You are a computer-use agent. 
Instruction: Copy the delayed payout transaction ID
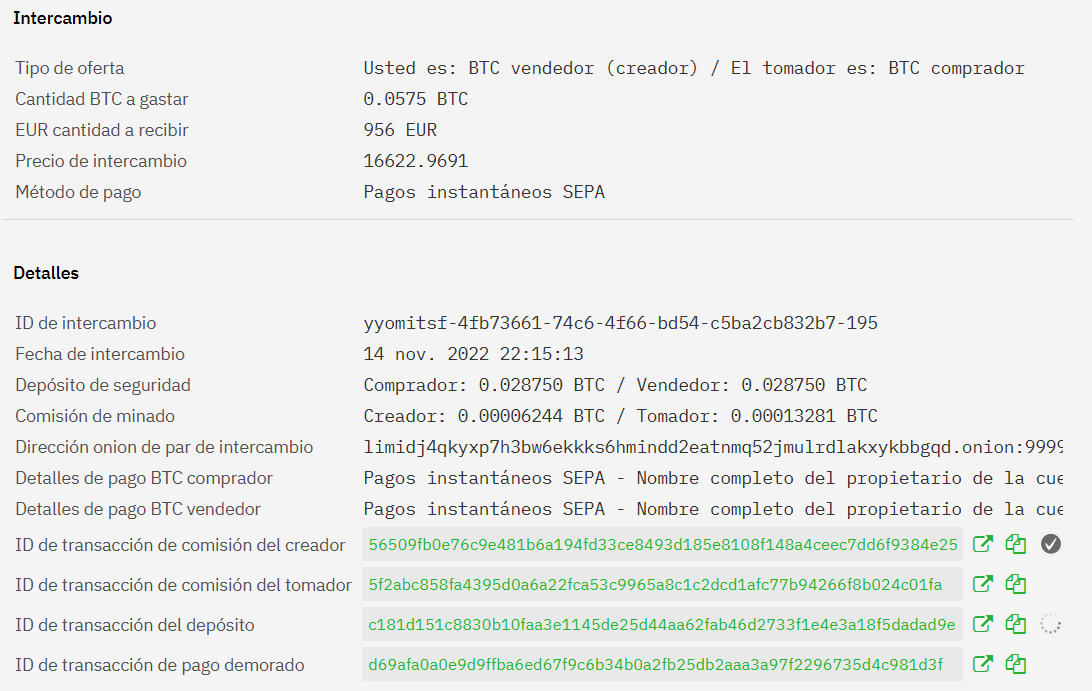point(1015,663)
